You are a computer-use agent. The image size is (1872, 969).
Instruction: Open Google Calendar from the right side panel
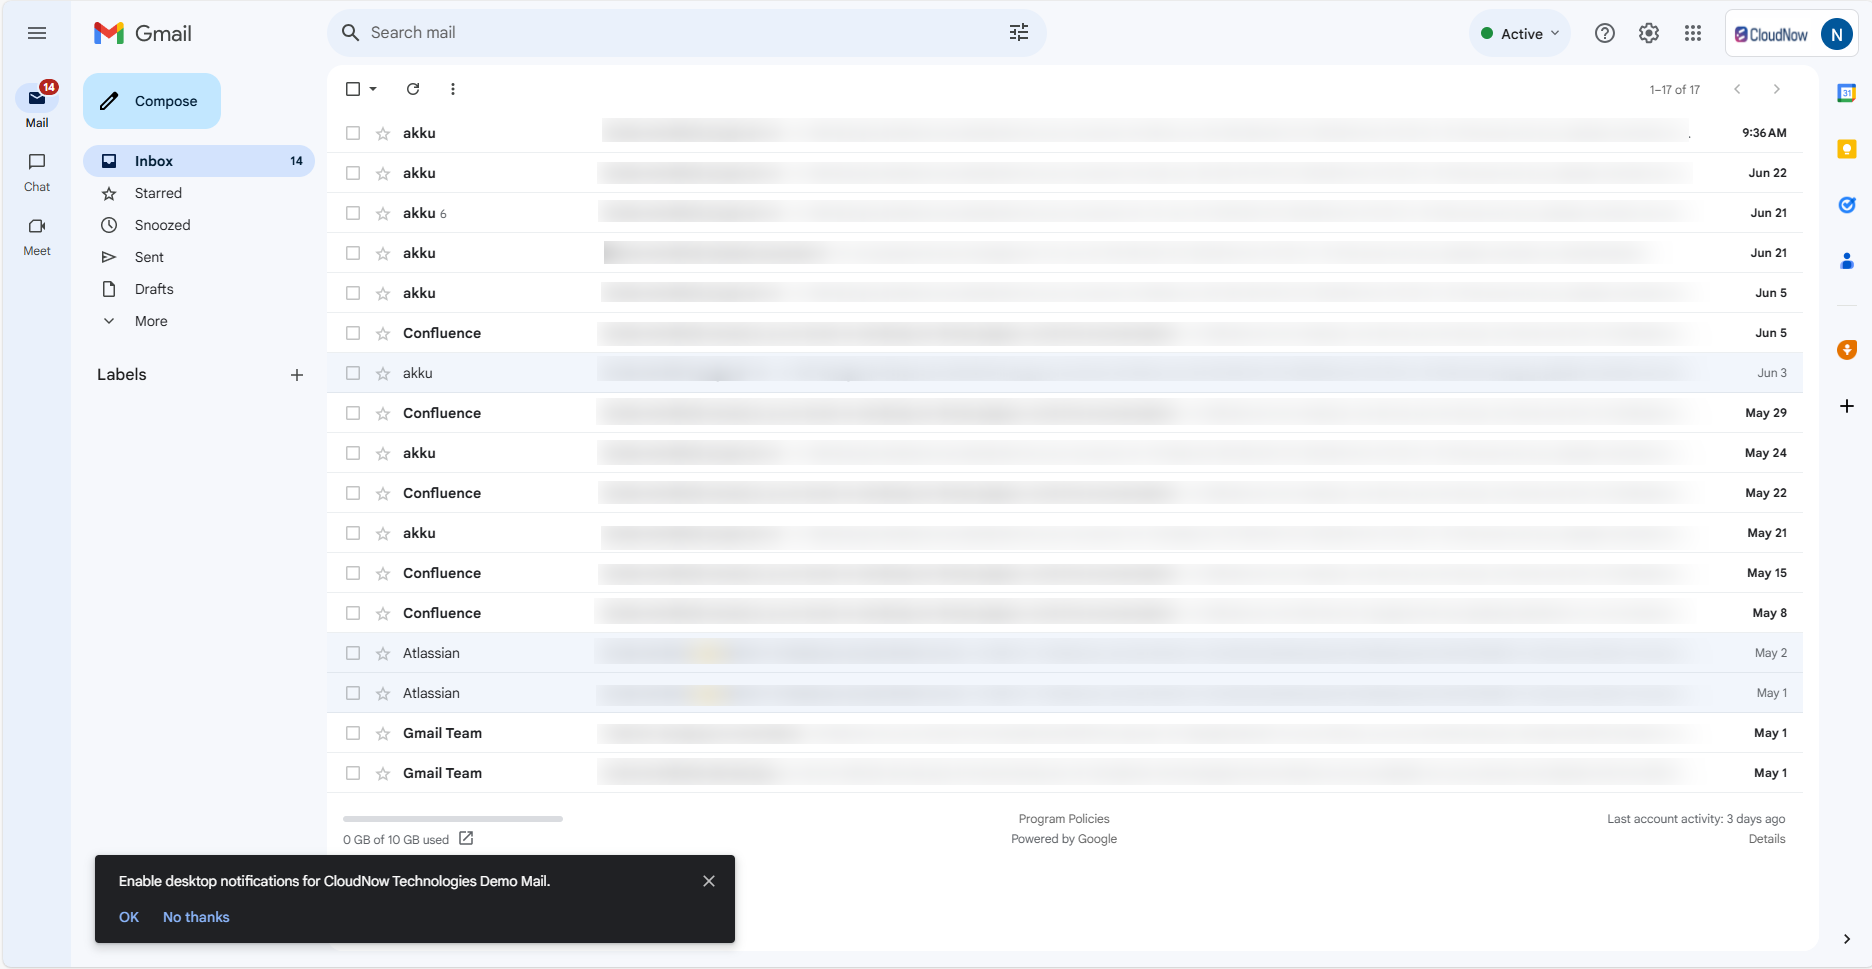pos(1847,93)
